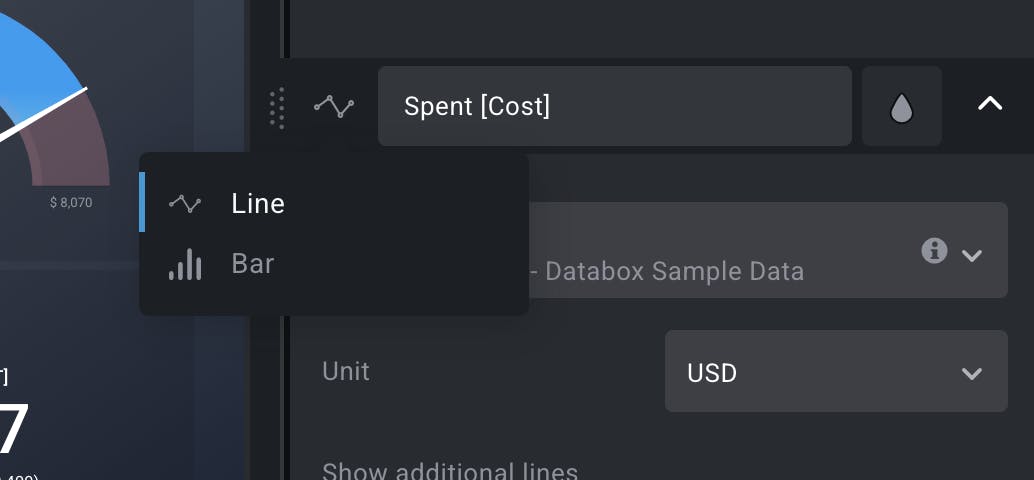The height and width of the screenshot is (480, 1034).
Task: Click the white gauge needle
Action: coord(50,108)
